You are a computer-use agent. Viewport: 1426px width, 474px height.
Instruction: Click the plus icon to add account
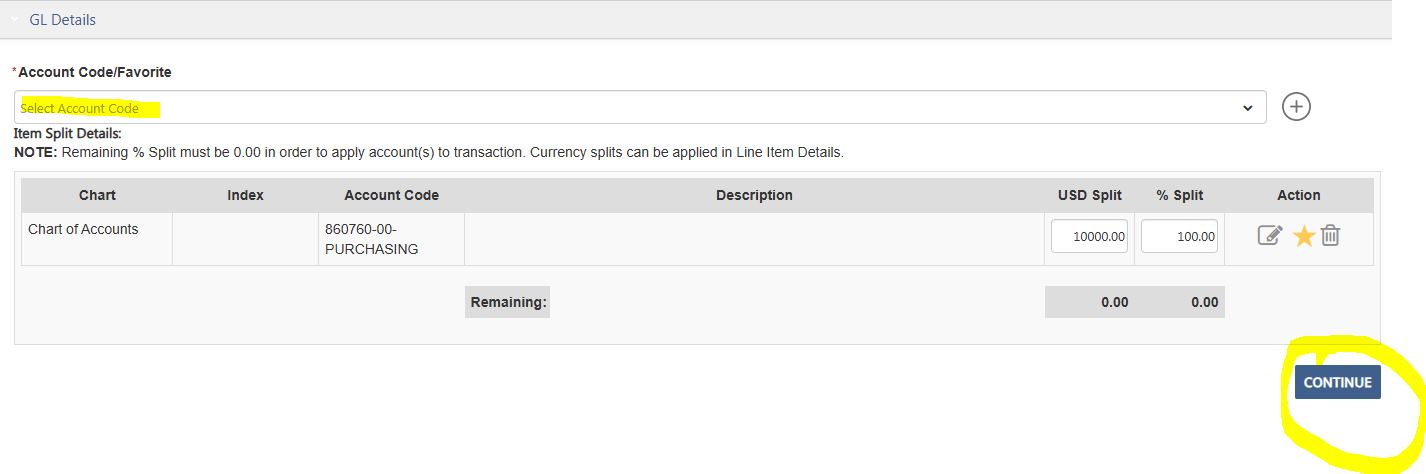click(1296, 107)
